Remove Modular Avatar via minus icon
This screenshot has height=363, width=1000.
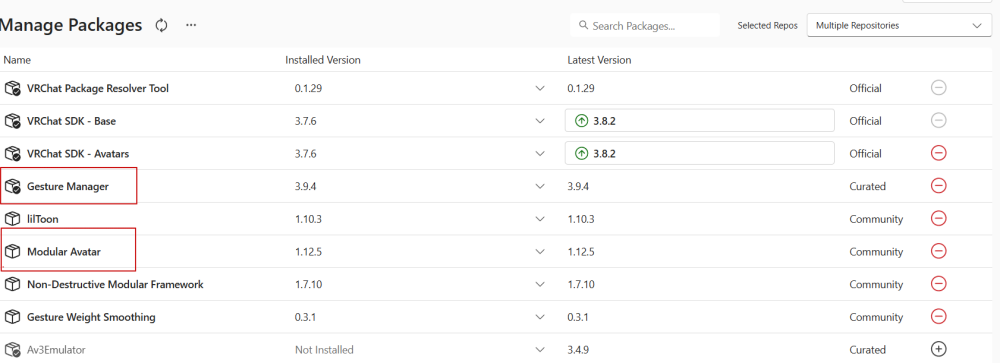(x=938, y=251)
